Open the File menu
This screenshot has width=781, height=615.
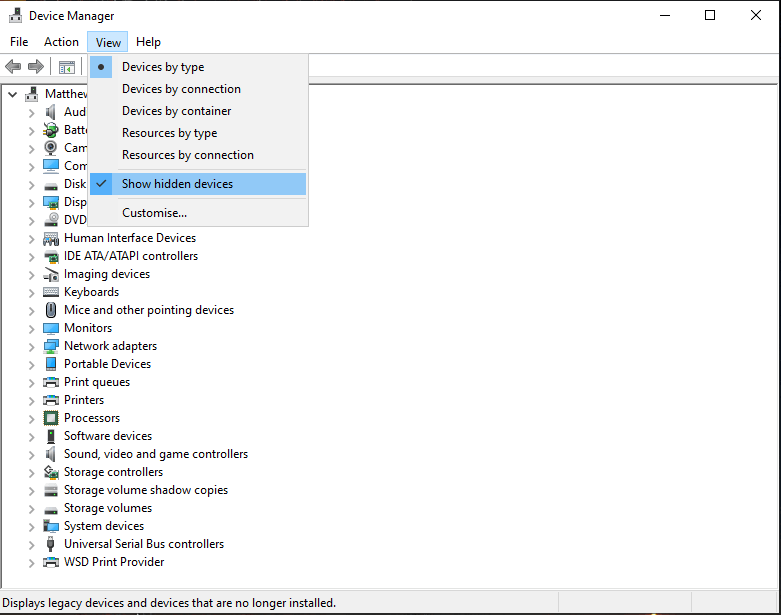tap(19, 42)
